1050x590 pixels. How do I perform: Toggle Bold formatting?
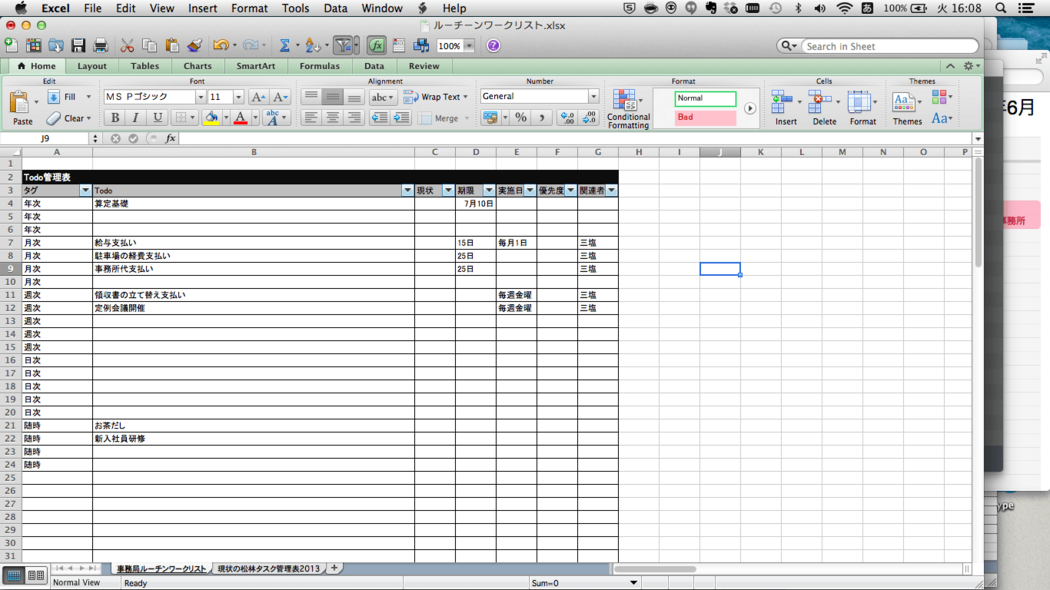point(114,118)
